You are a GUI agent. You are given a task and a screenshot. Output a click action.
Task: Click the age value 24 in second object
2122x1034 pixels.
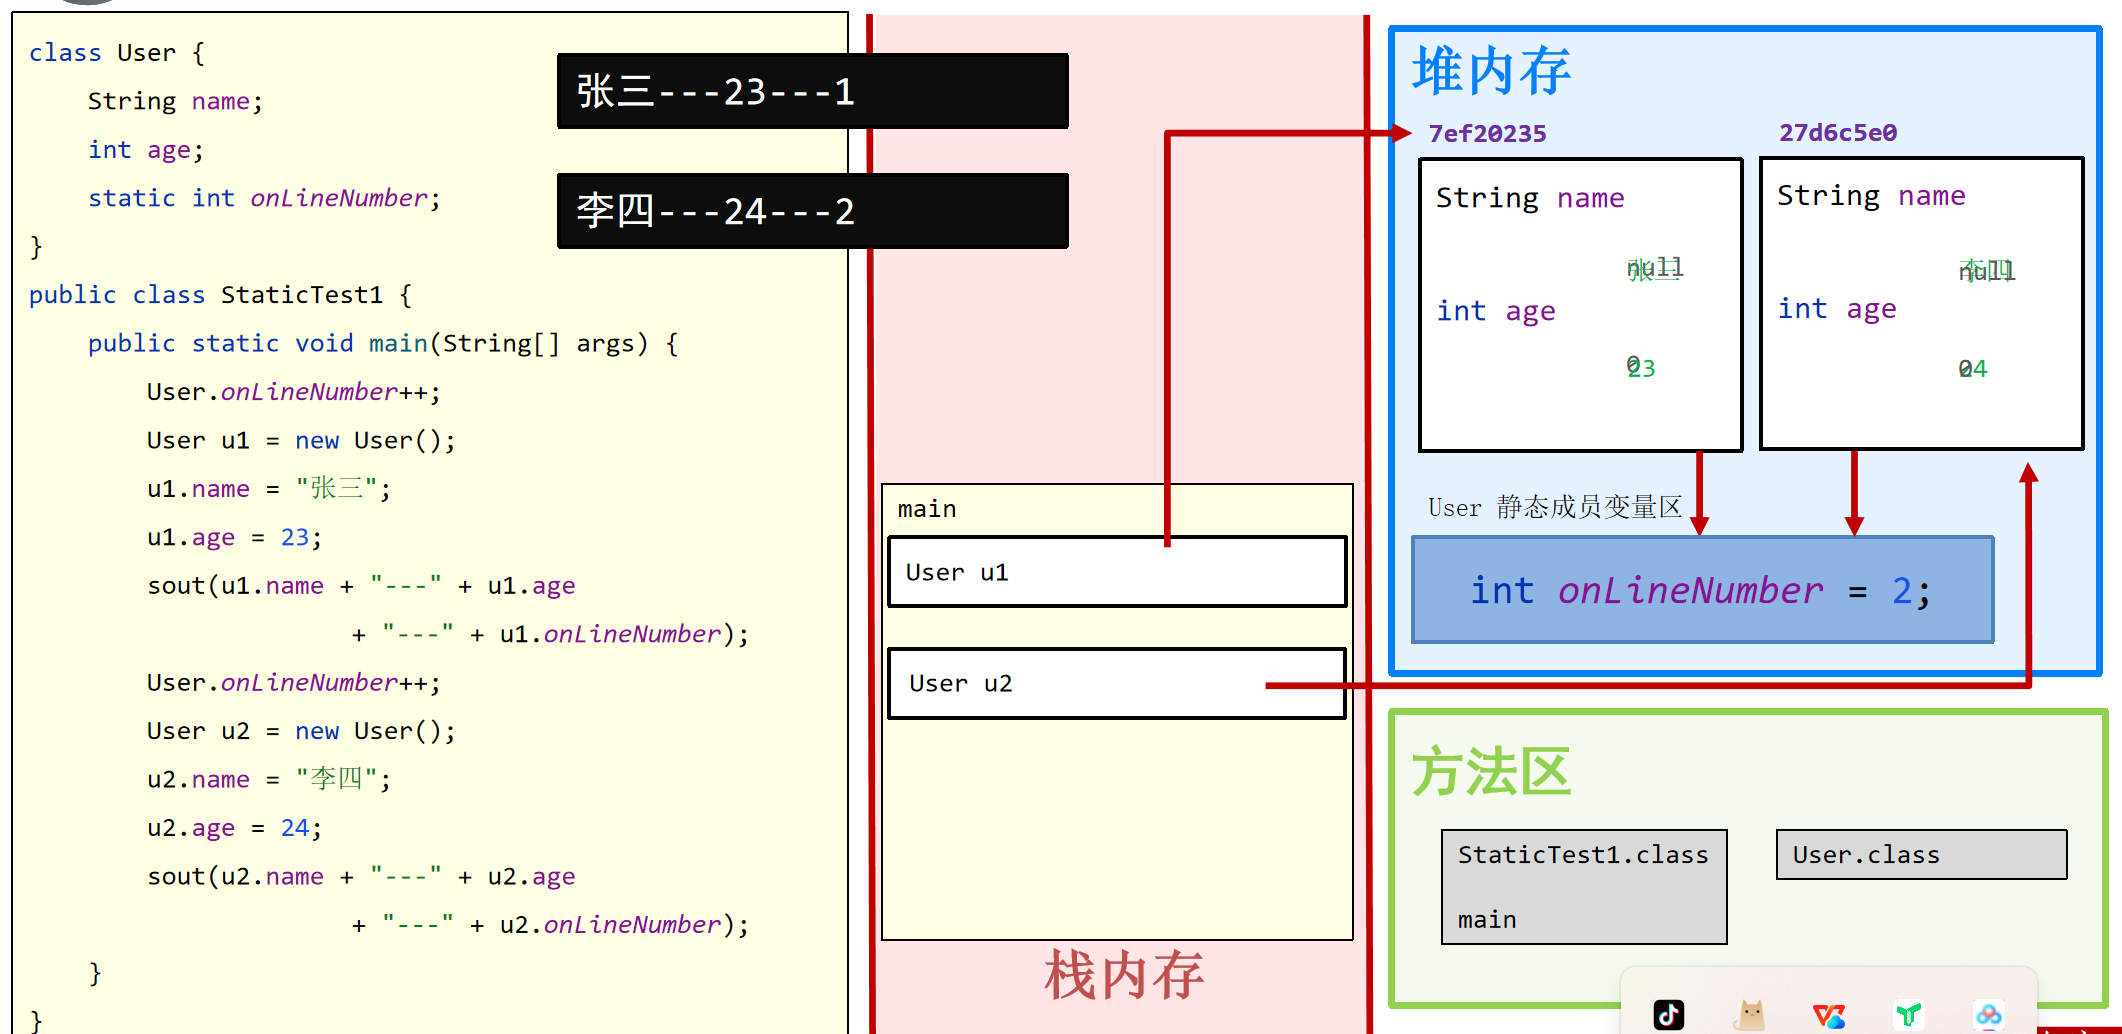pos(1973,369)
